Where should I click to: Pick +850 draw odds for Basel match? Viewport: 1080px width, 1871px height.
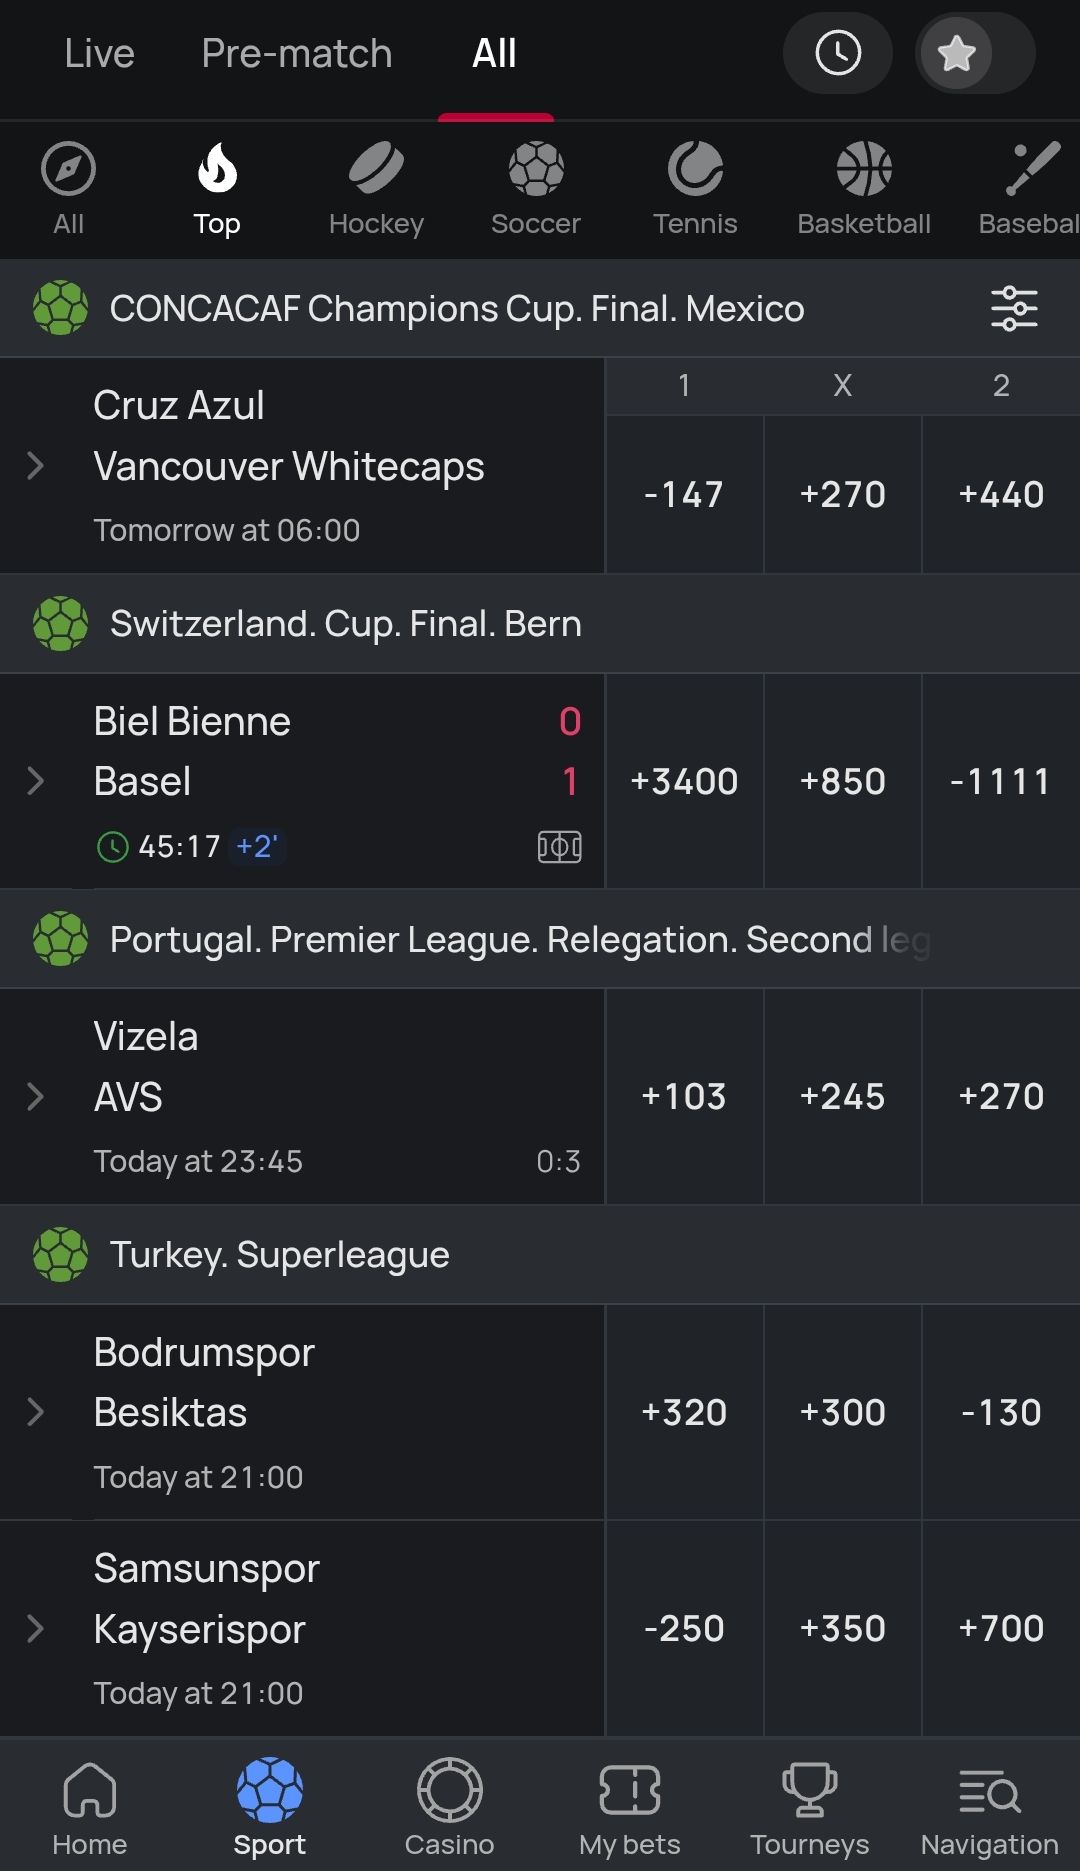click(843, 781)
